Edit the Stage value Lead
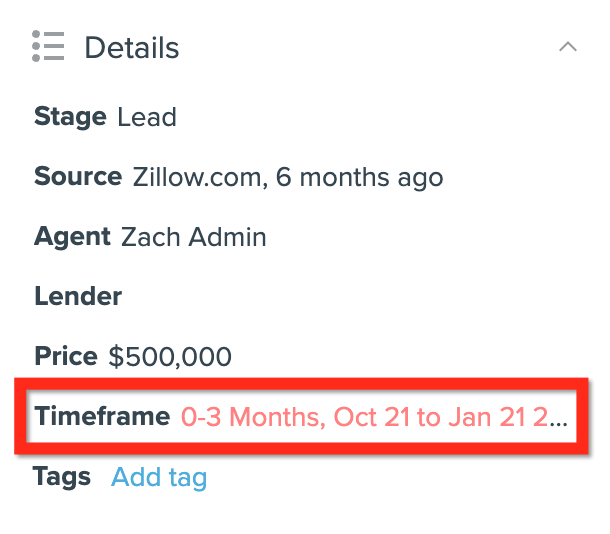 (147, 117)
